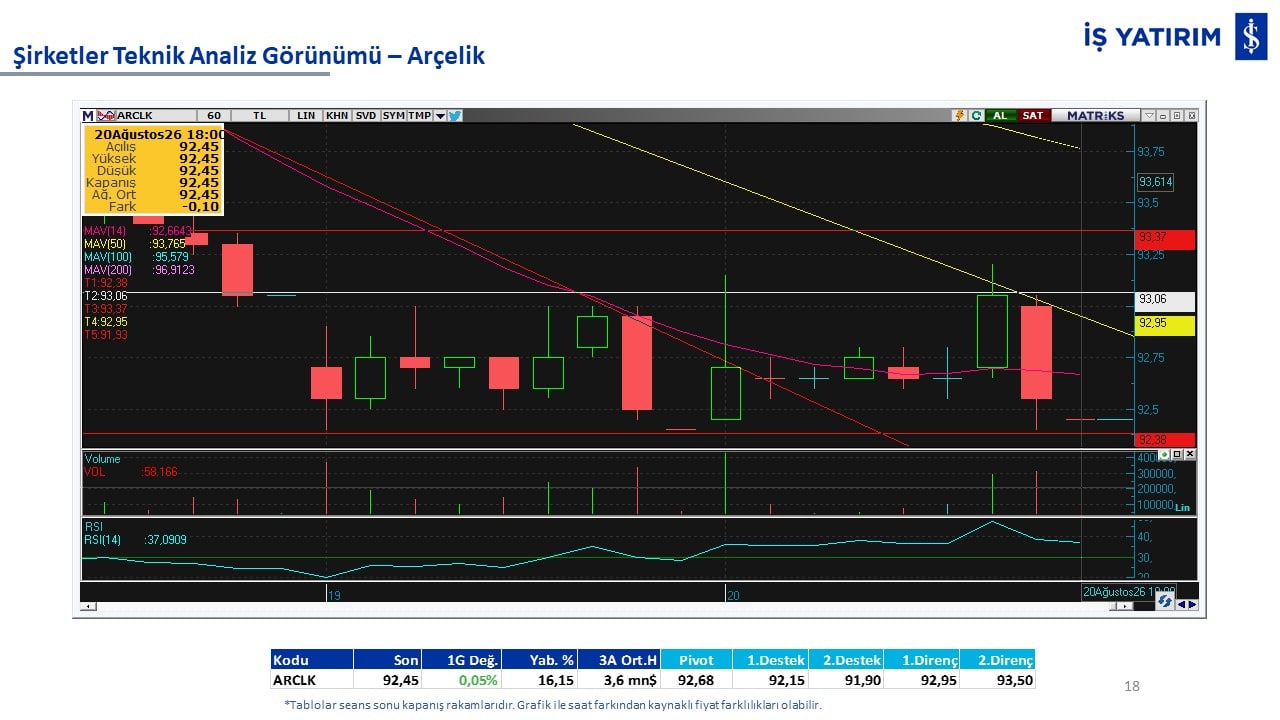Screen dimensions: 1280x720
Task: Click the Matriks M logo icon
Action: pos(88,116)
